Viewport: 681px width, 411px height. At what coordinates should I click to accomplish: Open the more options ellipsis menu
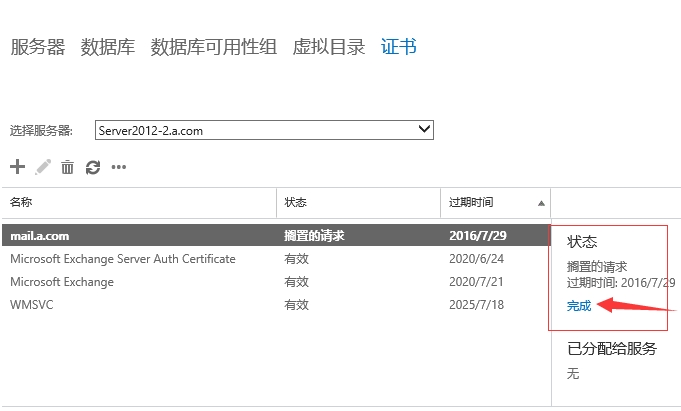119,167
